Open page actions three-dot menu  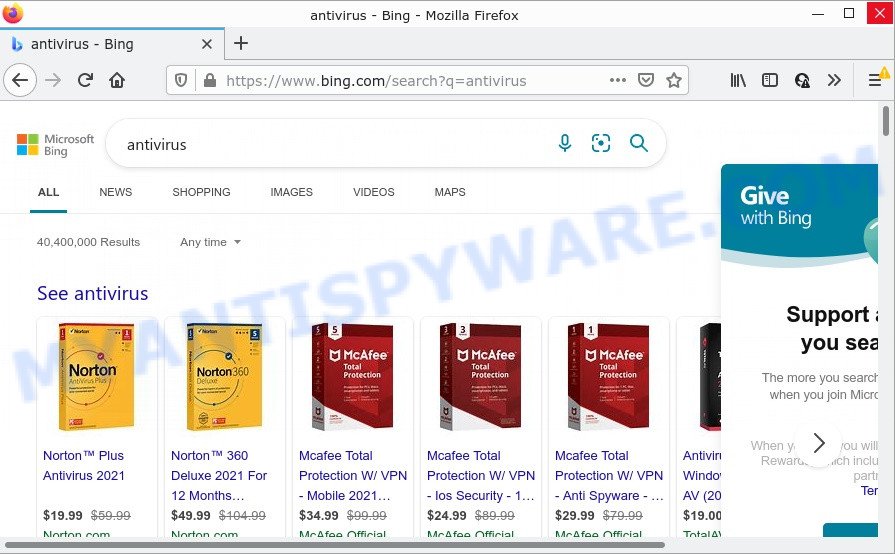(618, 80)
